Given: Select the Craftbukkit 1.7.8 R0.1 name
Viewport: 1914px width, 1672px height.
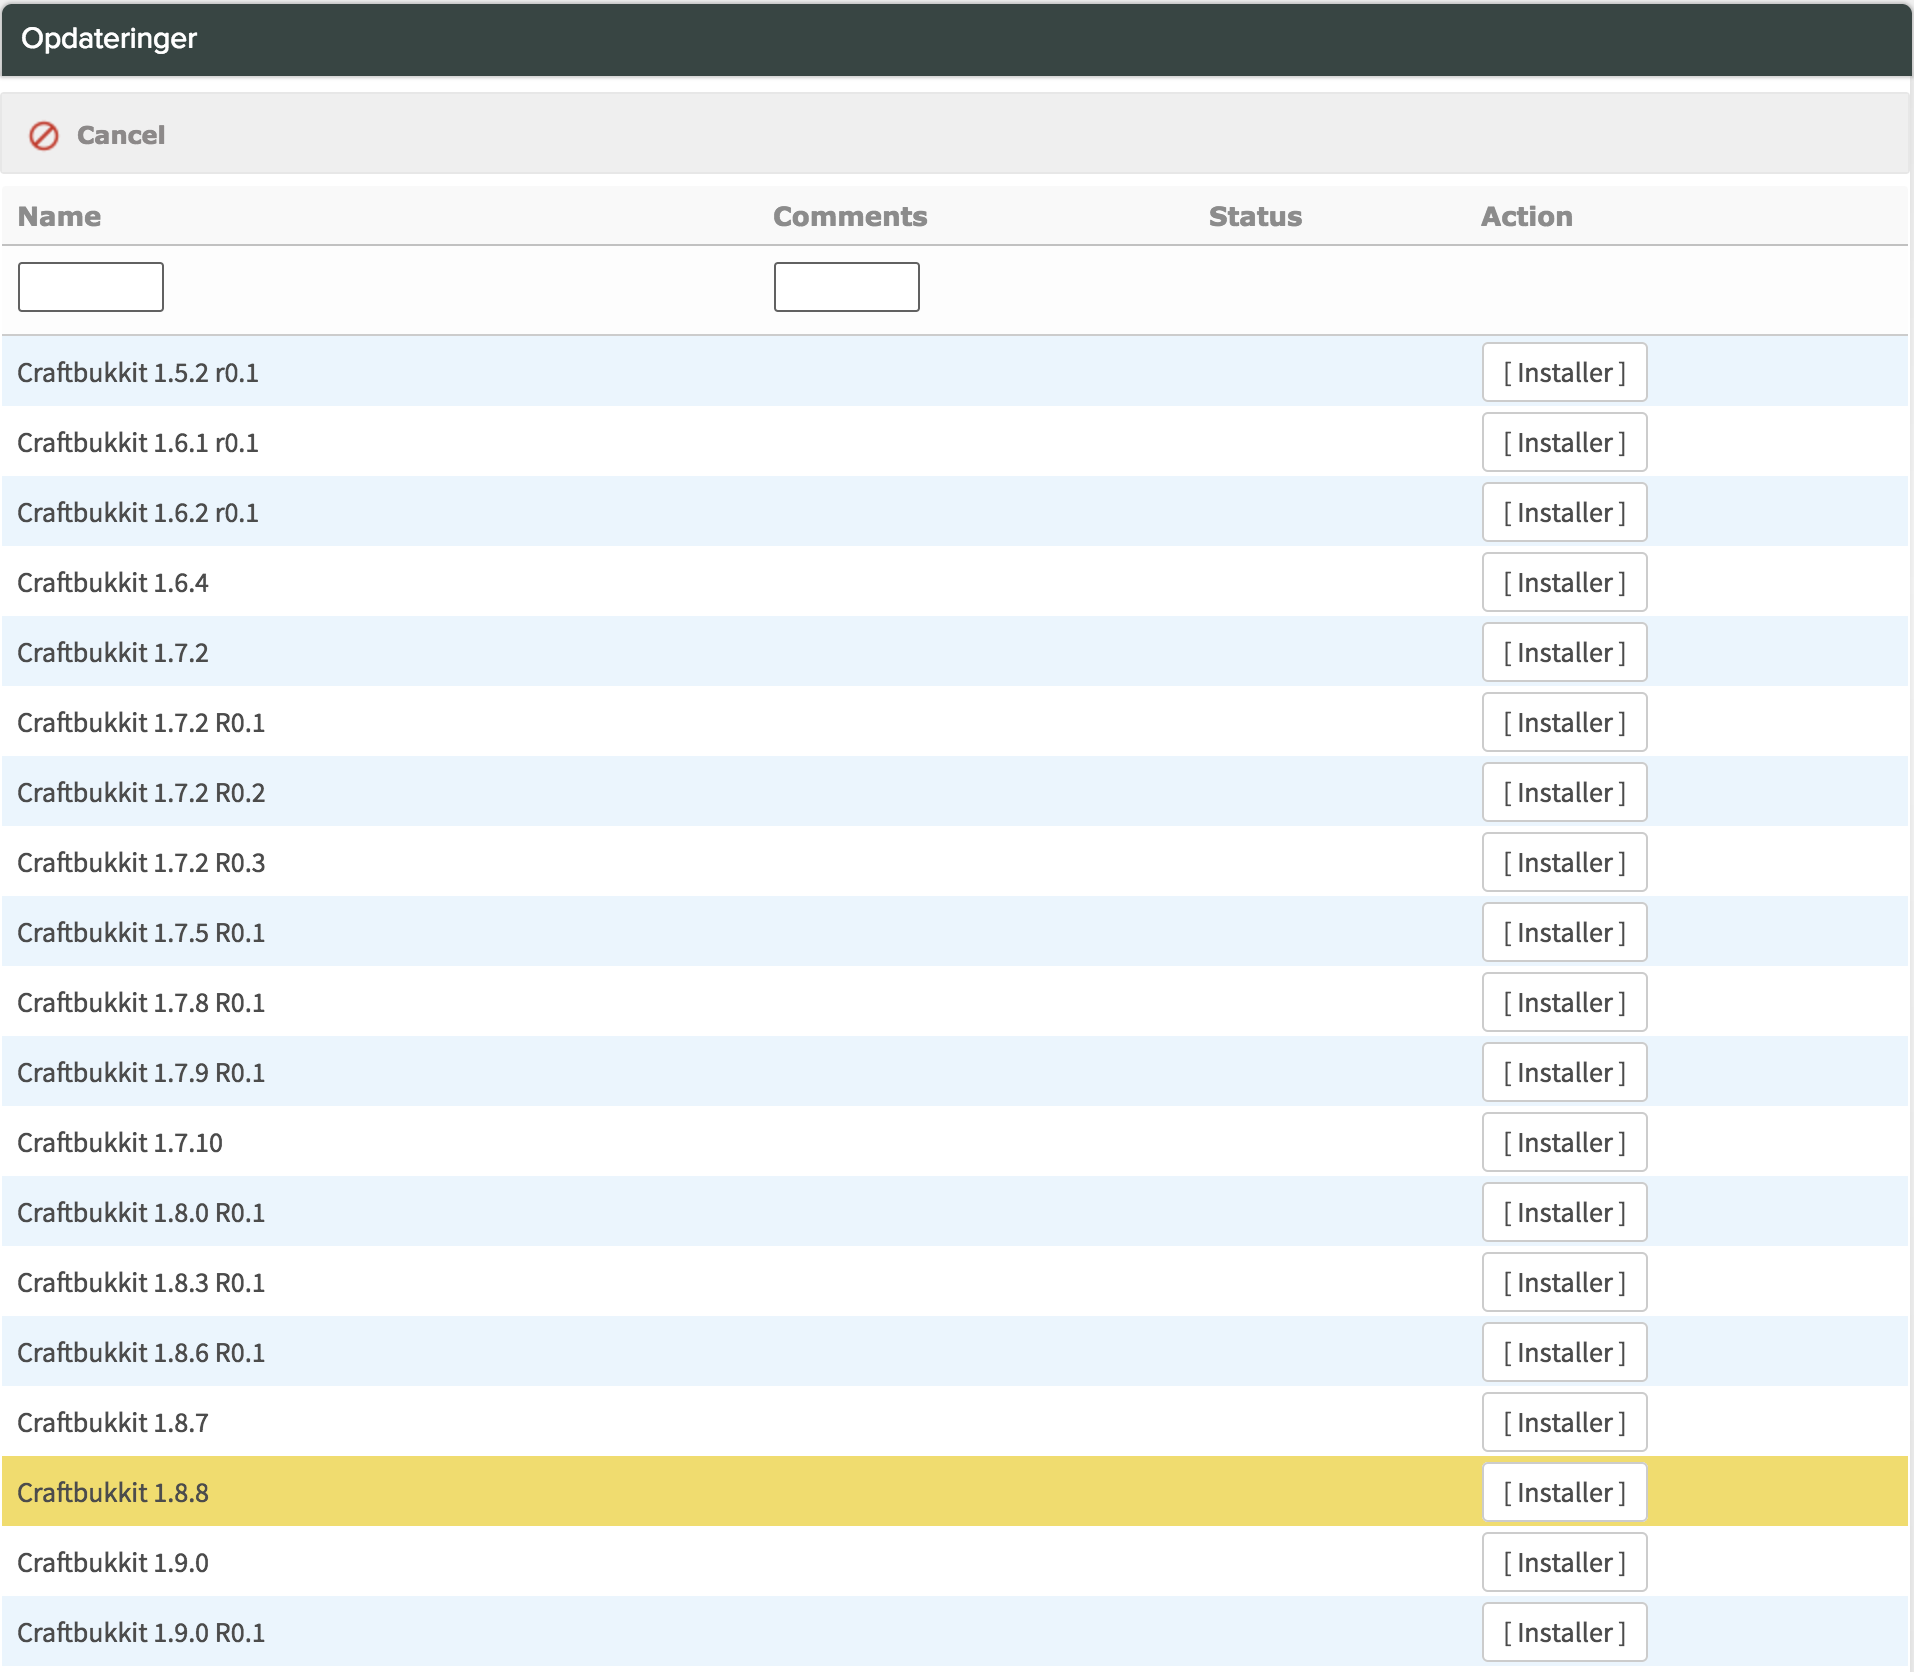Looking at the screenshot, I should click(x=141, y=1002).
